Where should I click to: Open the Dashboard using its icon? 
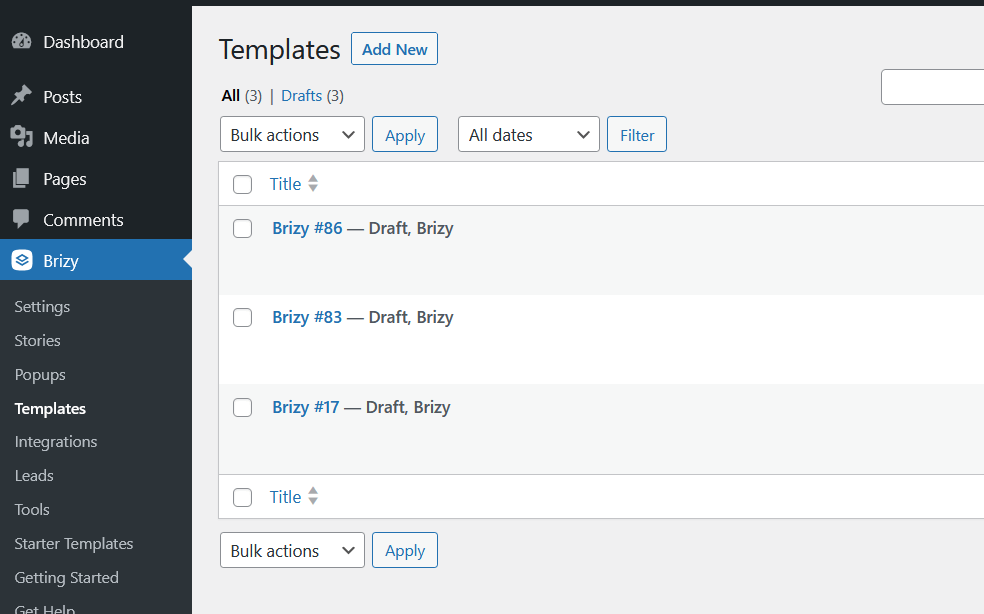pyautogui.click(x=22, y=41)
